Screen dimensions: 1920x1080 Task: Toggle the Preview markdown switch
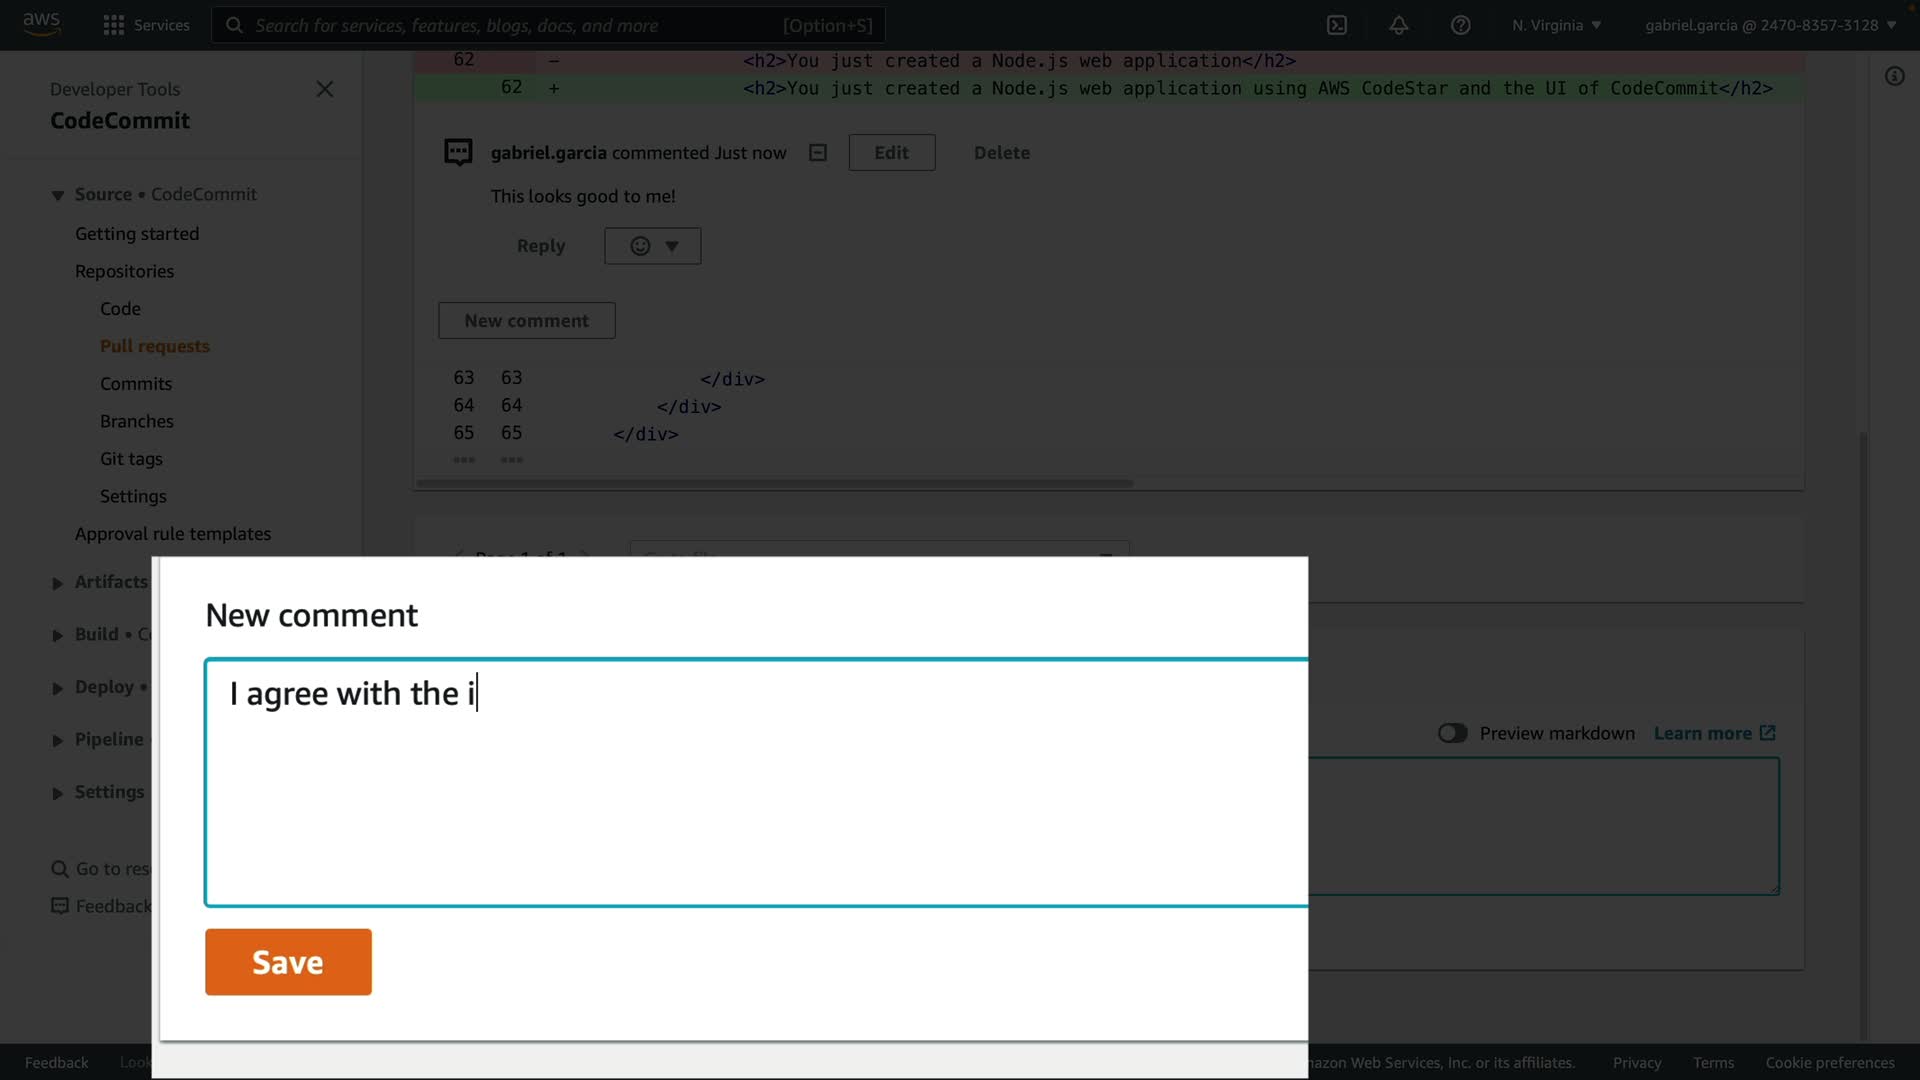tap(1452, 733)
